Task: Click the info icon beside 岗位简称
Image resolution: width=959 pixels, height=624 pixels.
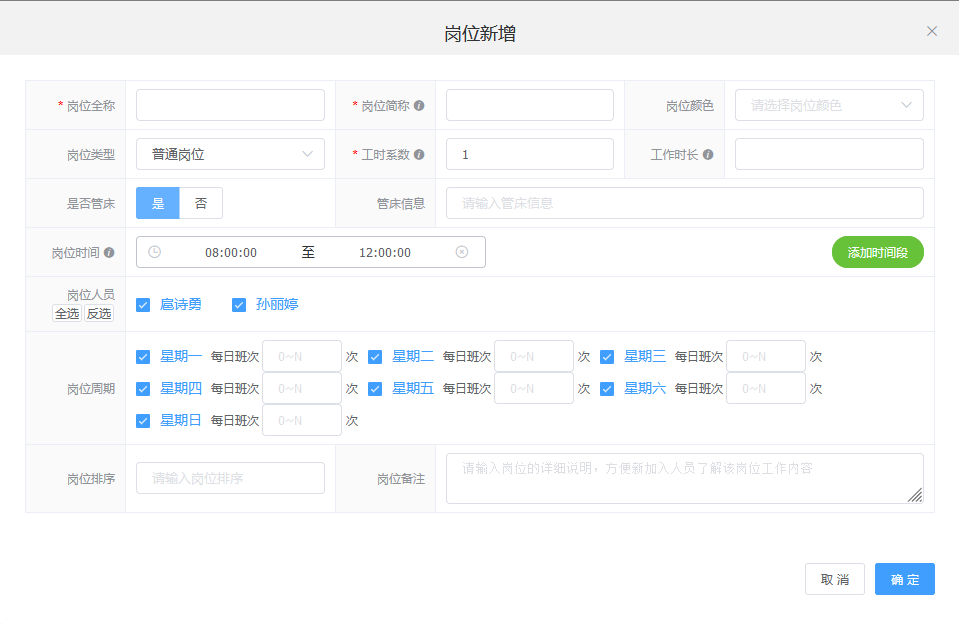Action: pyautogui.click(x=419, y=106)
